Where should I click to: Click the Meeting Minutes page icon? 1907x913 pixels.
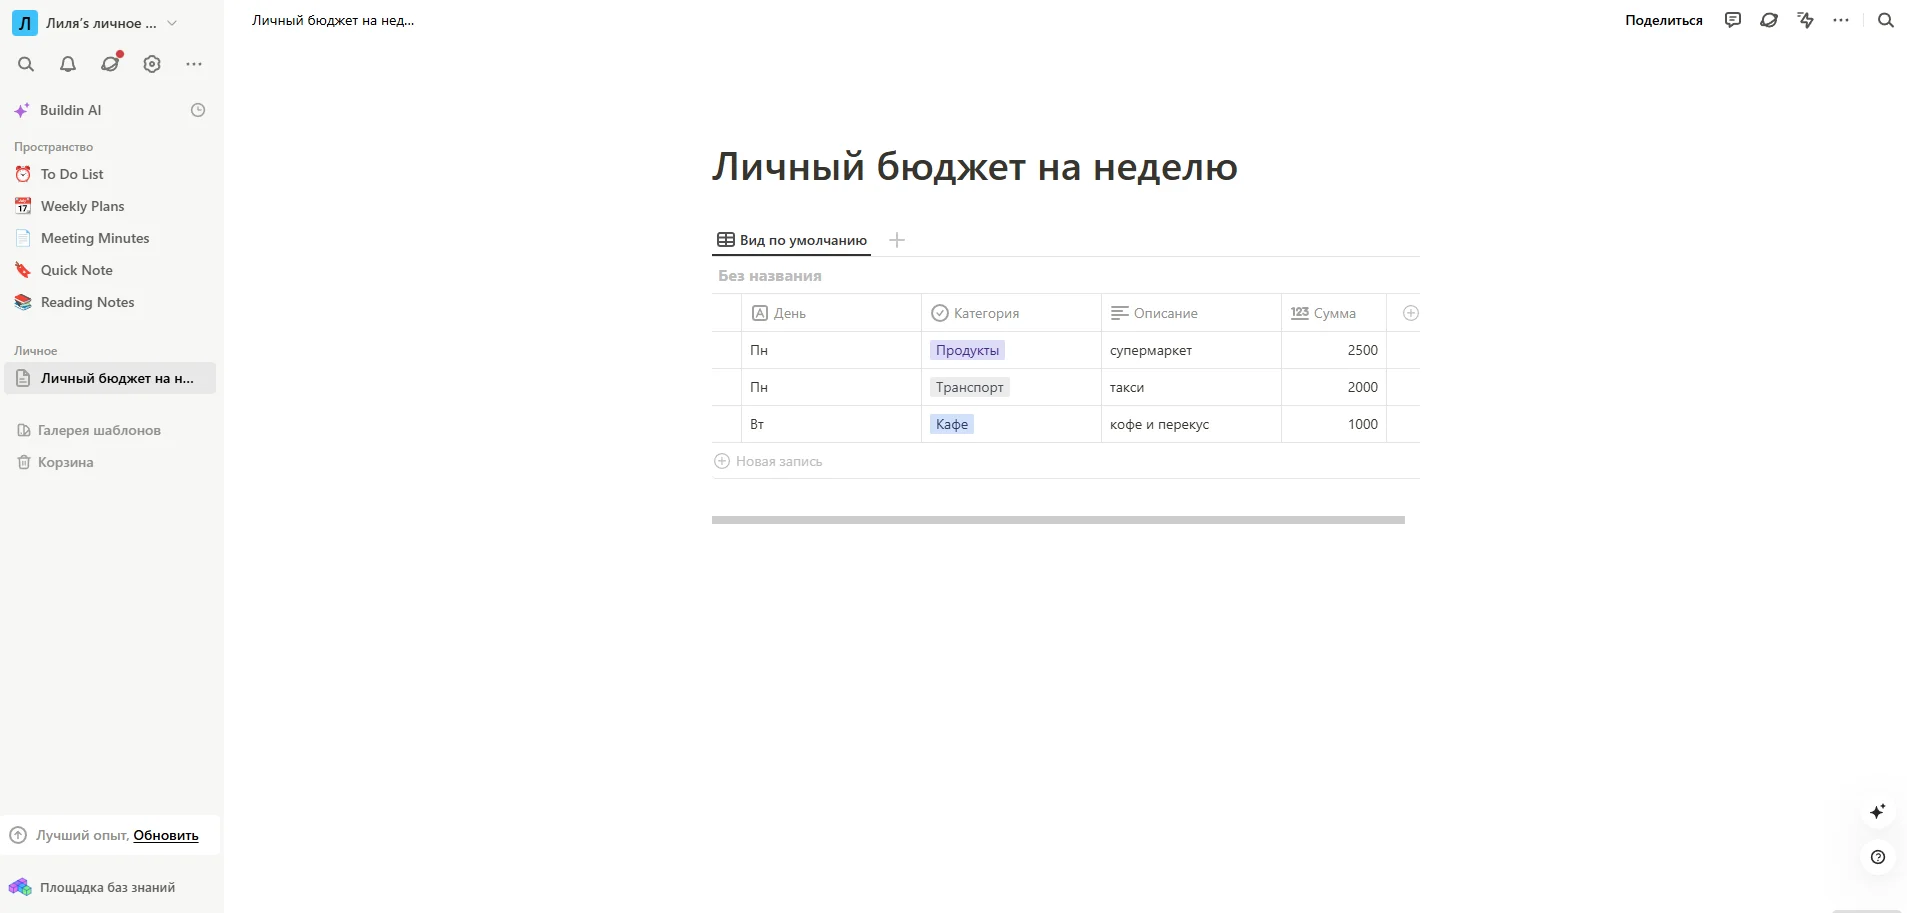pos(23,238)
